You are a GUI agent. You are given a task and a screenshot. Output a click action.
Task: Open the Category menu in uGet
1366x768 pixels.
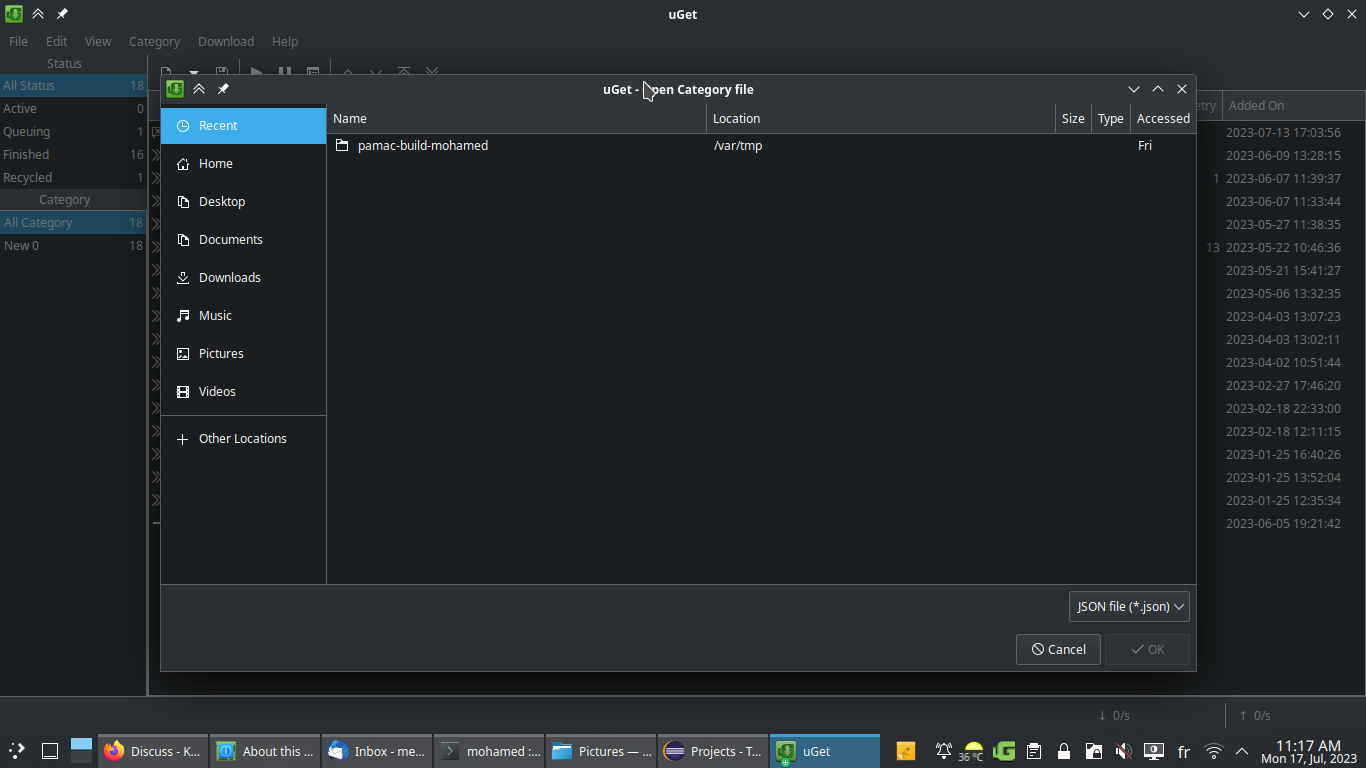tap(154, 42)
